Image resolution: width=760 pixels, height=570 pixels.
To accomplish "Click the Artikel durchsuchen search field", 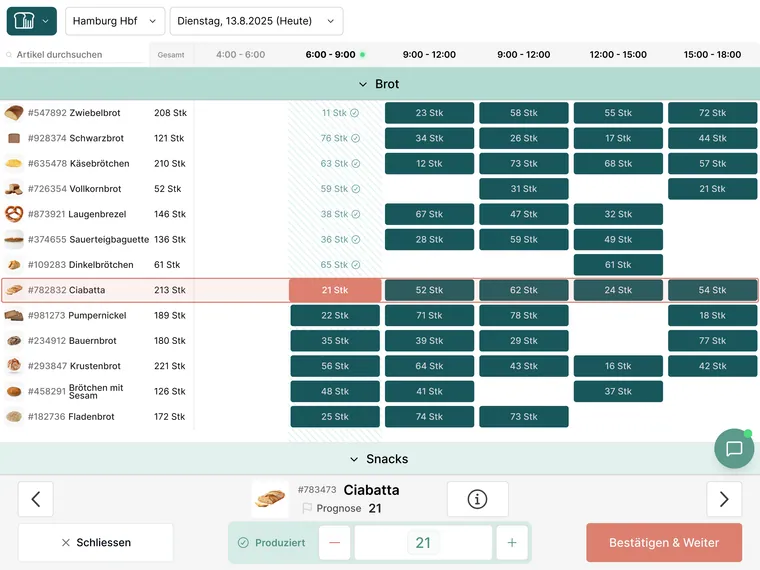I will tap(75, 55).
